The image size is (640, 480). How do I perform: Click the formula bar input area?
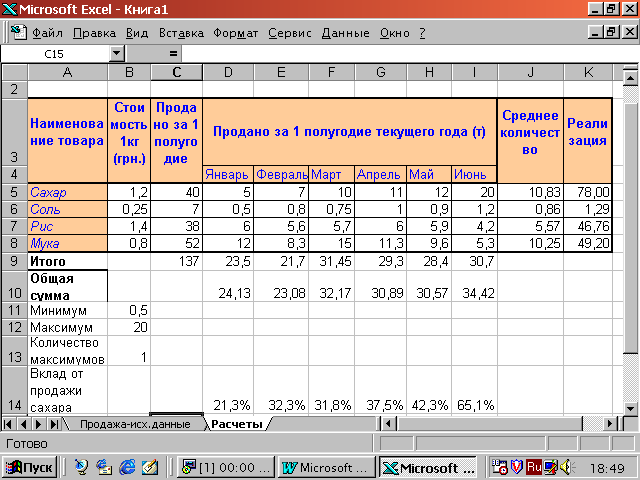[x=408, y=53]
